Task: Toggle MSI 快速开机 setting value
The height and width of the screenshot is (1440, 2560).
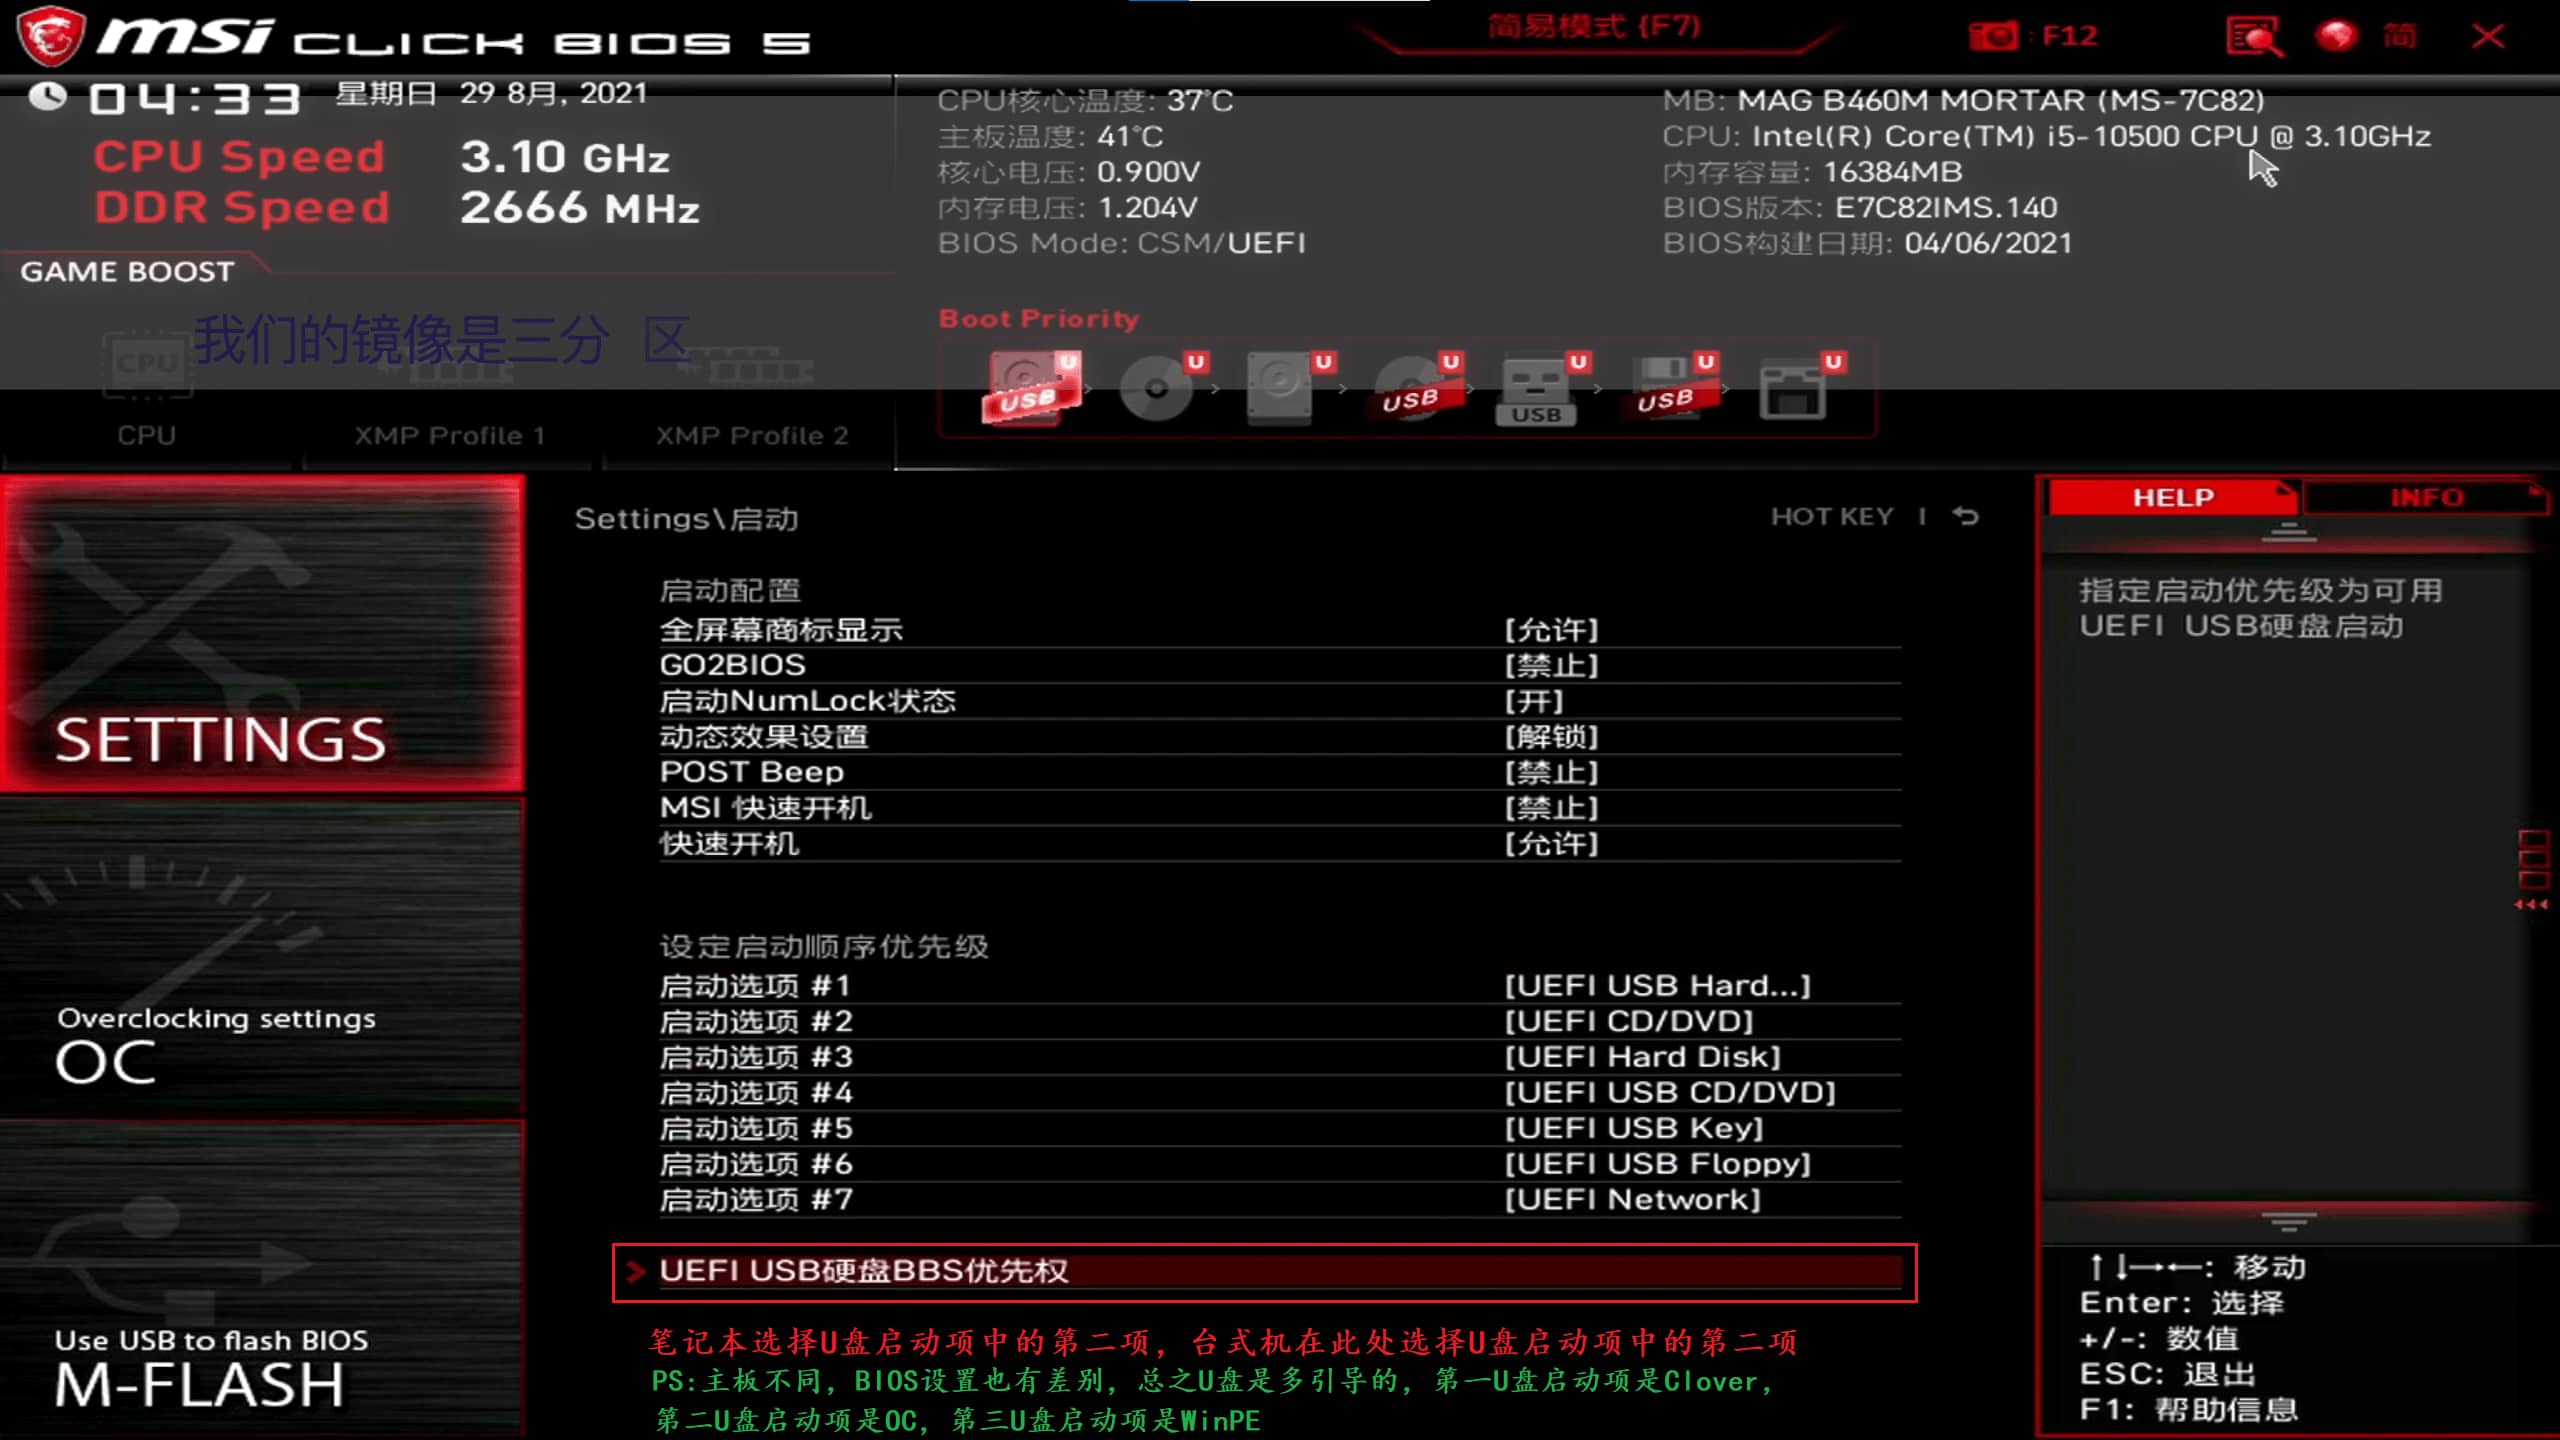Action: click(1551, 808)
